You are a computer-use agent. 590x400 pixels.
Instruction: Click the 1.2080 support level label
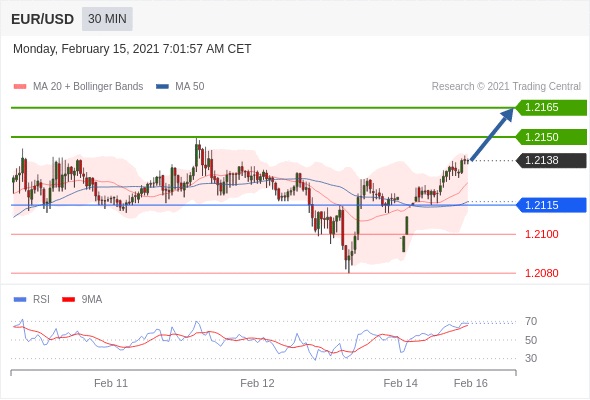tap(542, 273)
